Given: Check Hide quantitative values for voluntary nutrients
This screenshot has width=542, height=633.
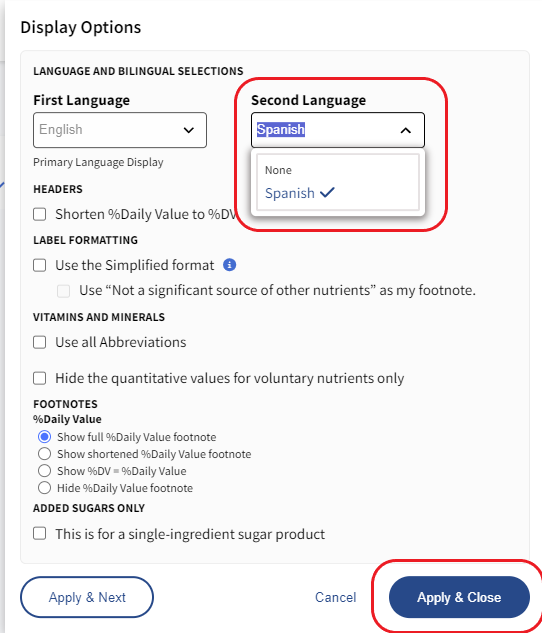Looking at the screenshot, I should pyautogui.click(x=40, y=378).
